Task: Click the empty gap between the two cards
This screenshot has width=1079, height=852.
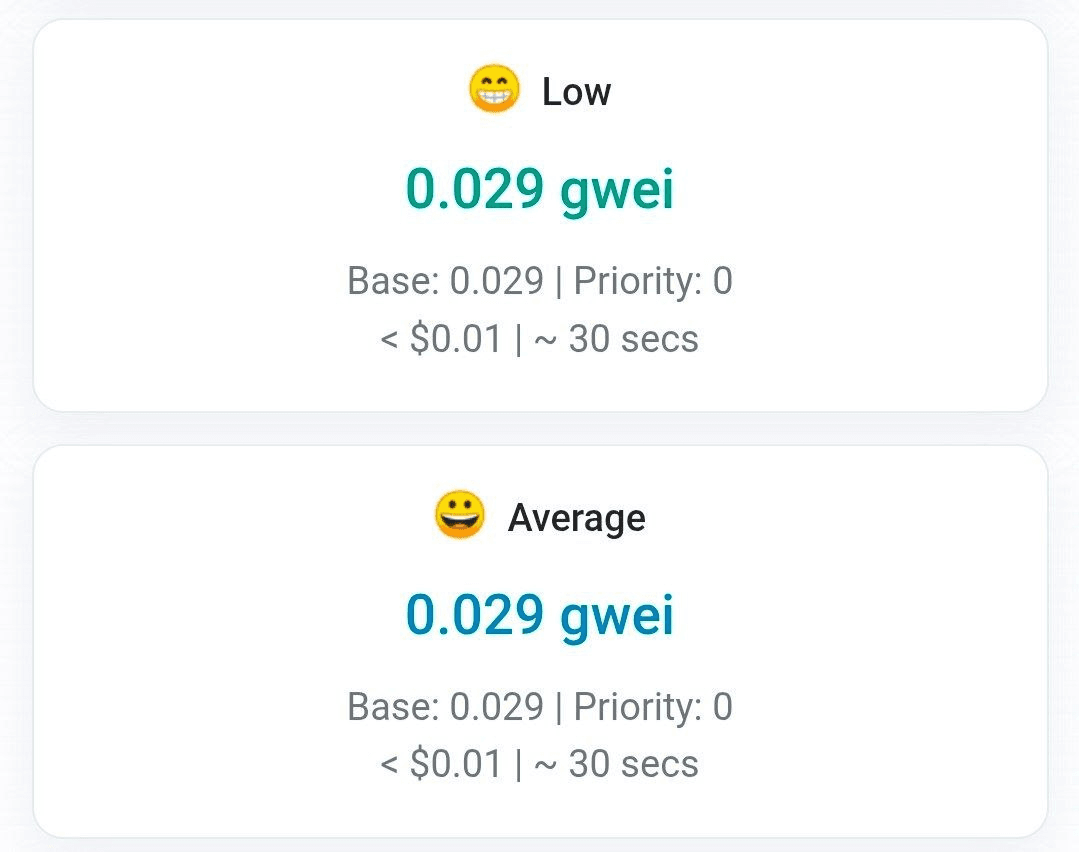Action: tap(540, 428)
